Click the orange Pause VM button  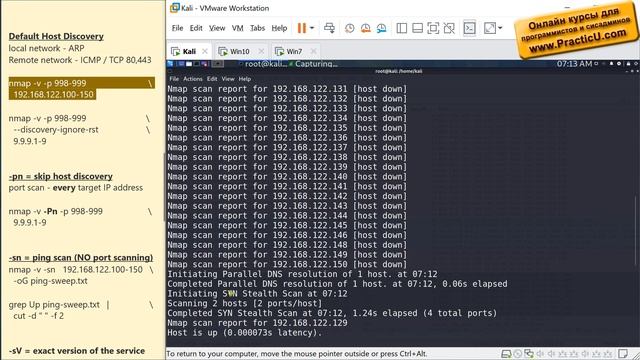(x=302, y=28)
